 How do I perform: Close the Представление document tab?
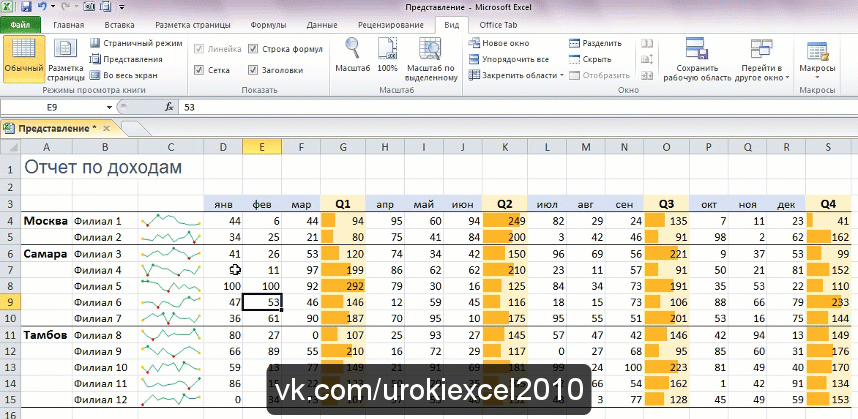click(x=107, y=128)
